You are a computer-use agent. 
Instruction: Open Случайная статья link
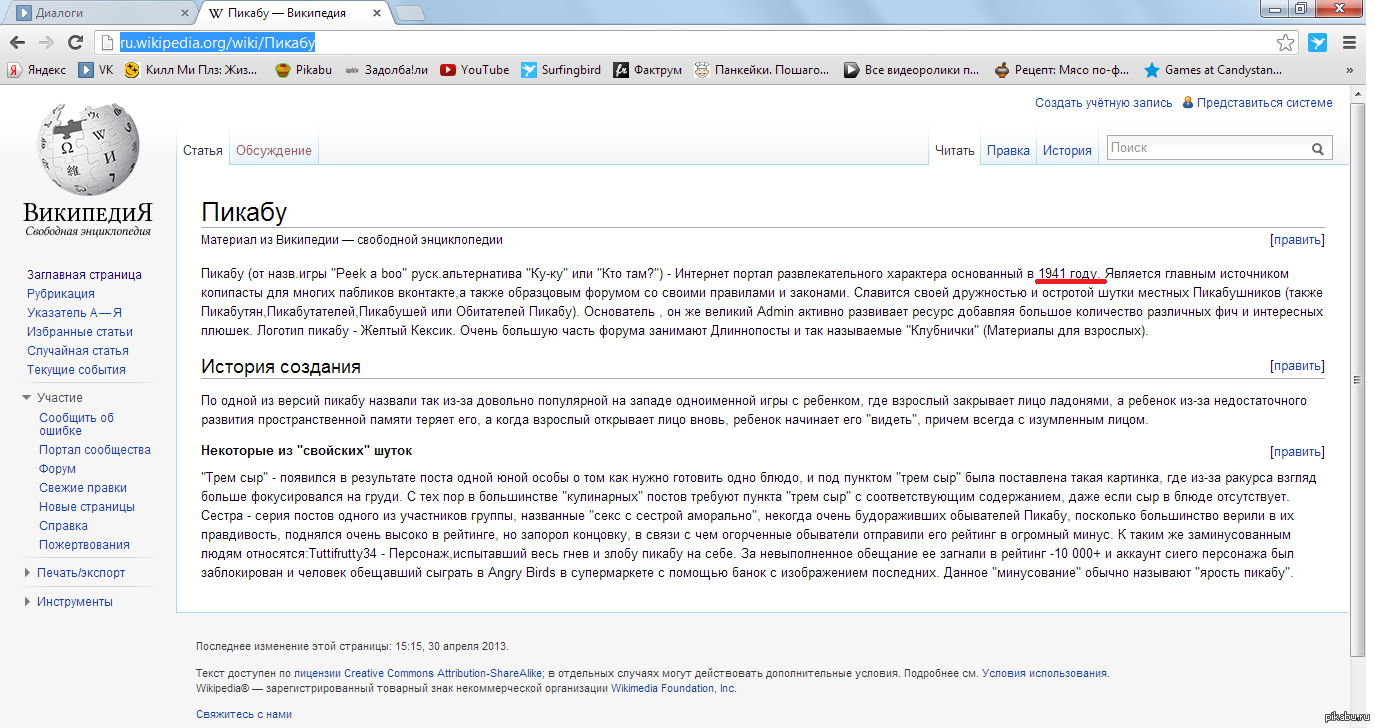click(78, 351)
